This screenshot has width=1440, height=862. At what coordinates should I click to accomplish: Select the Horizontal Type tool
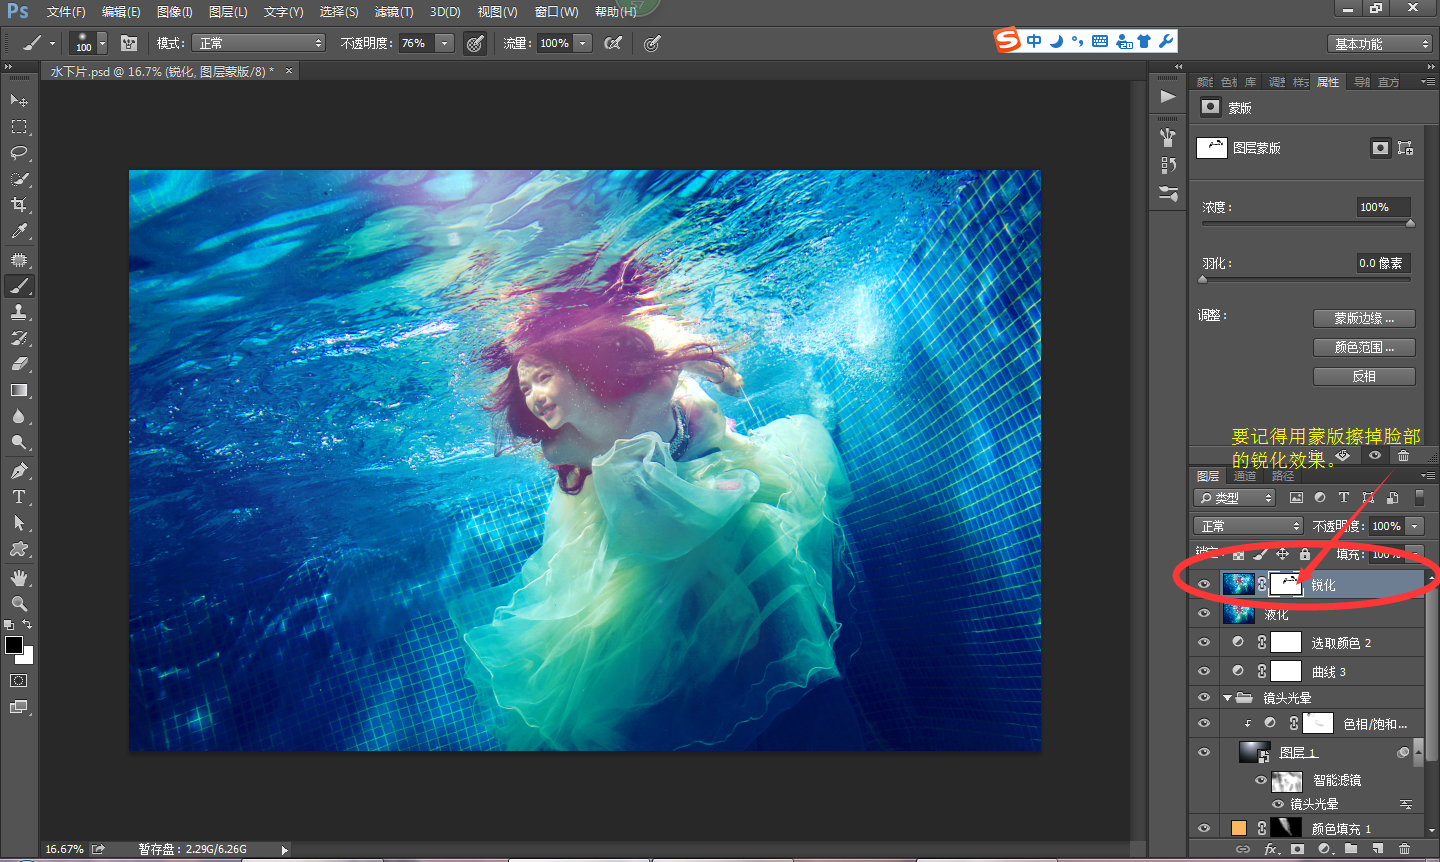click(18, 497)
